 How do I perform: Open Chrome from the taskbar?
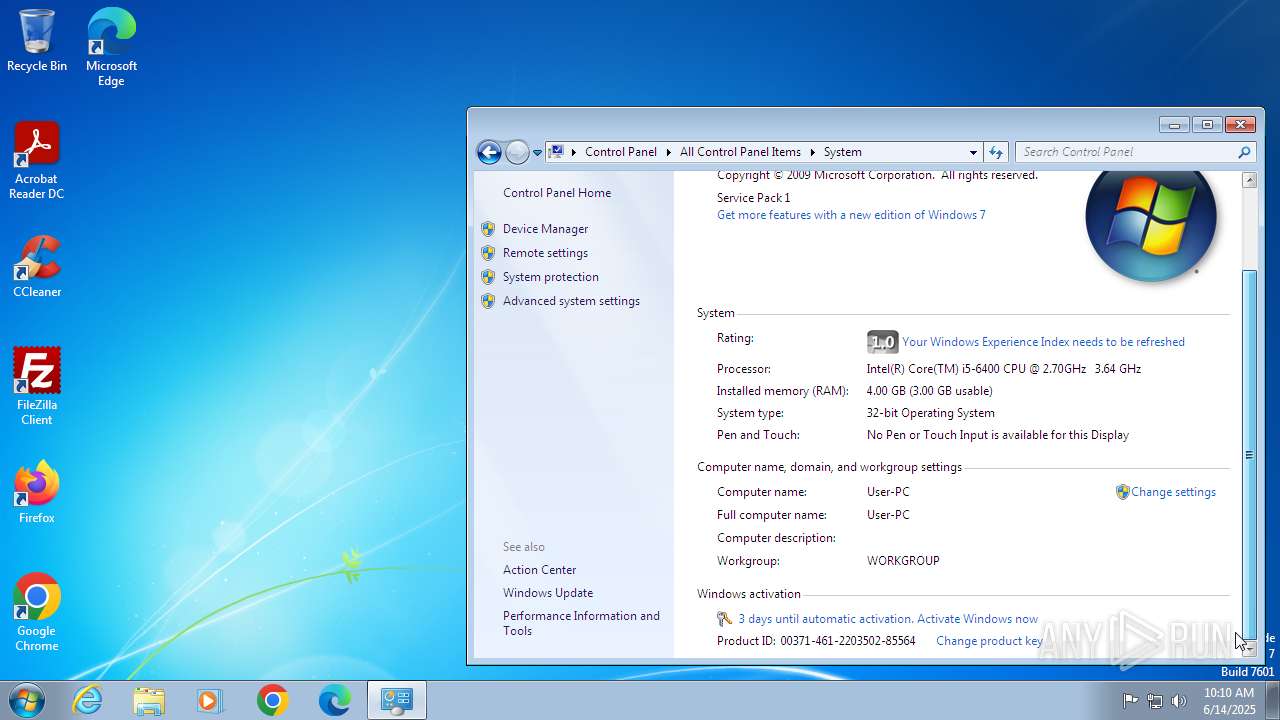272,700
